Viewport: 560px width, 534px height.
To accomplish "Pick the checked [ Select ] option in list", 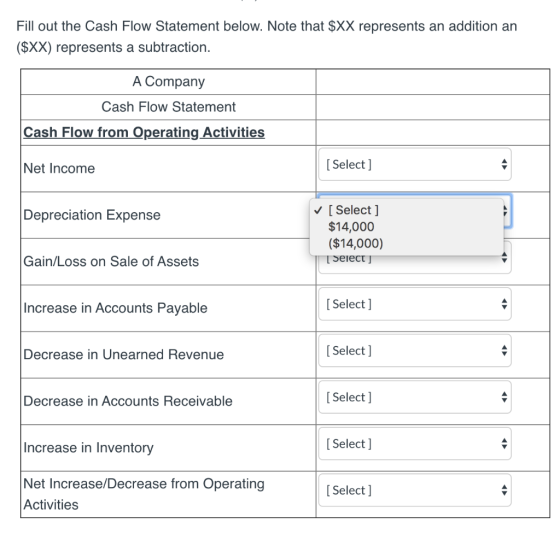I will (x=406, y=210).
